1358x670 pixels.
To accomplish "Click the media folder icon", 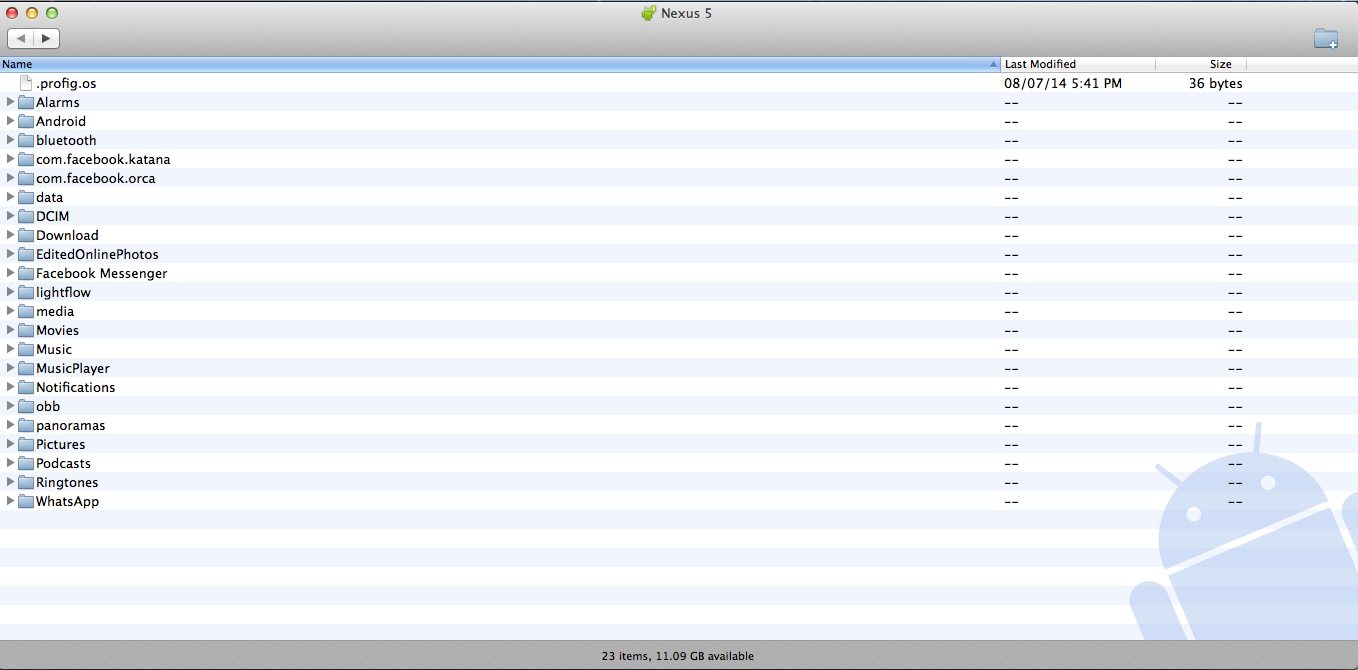I will 26,311.
